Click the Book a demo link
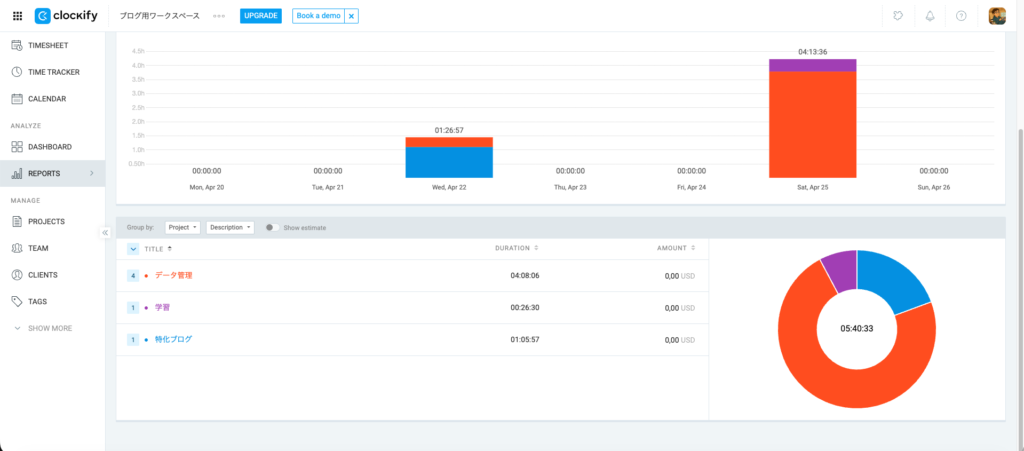1024x451 pixels. pos(319,16)
